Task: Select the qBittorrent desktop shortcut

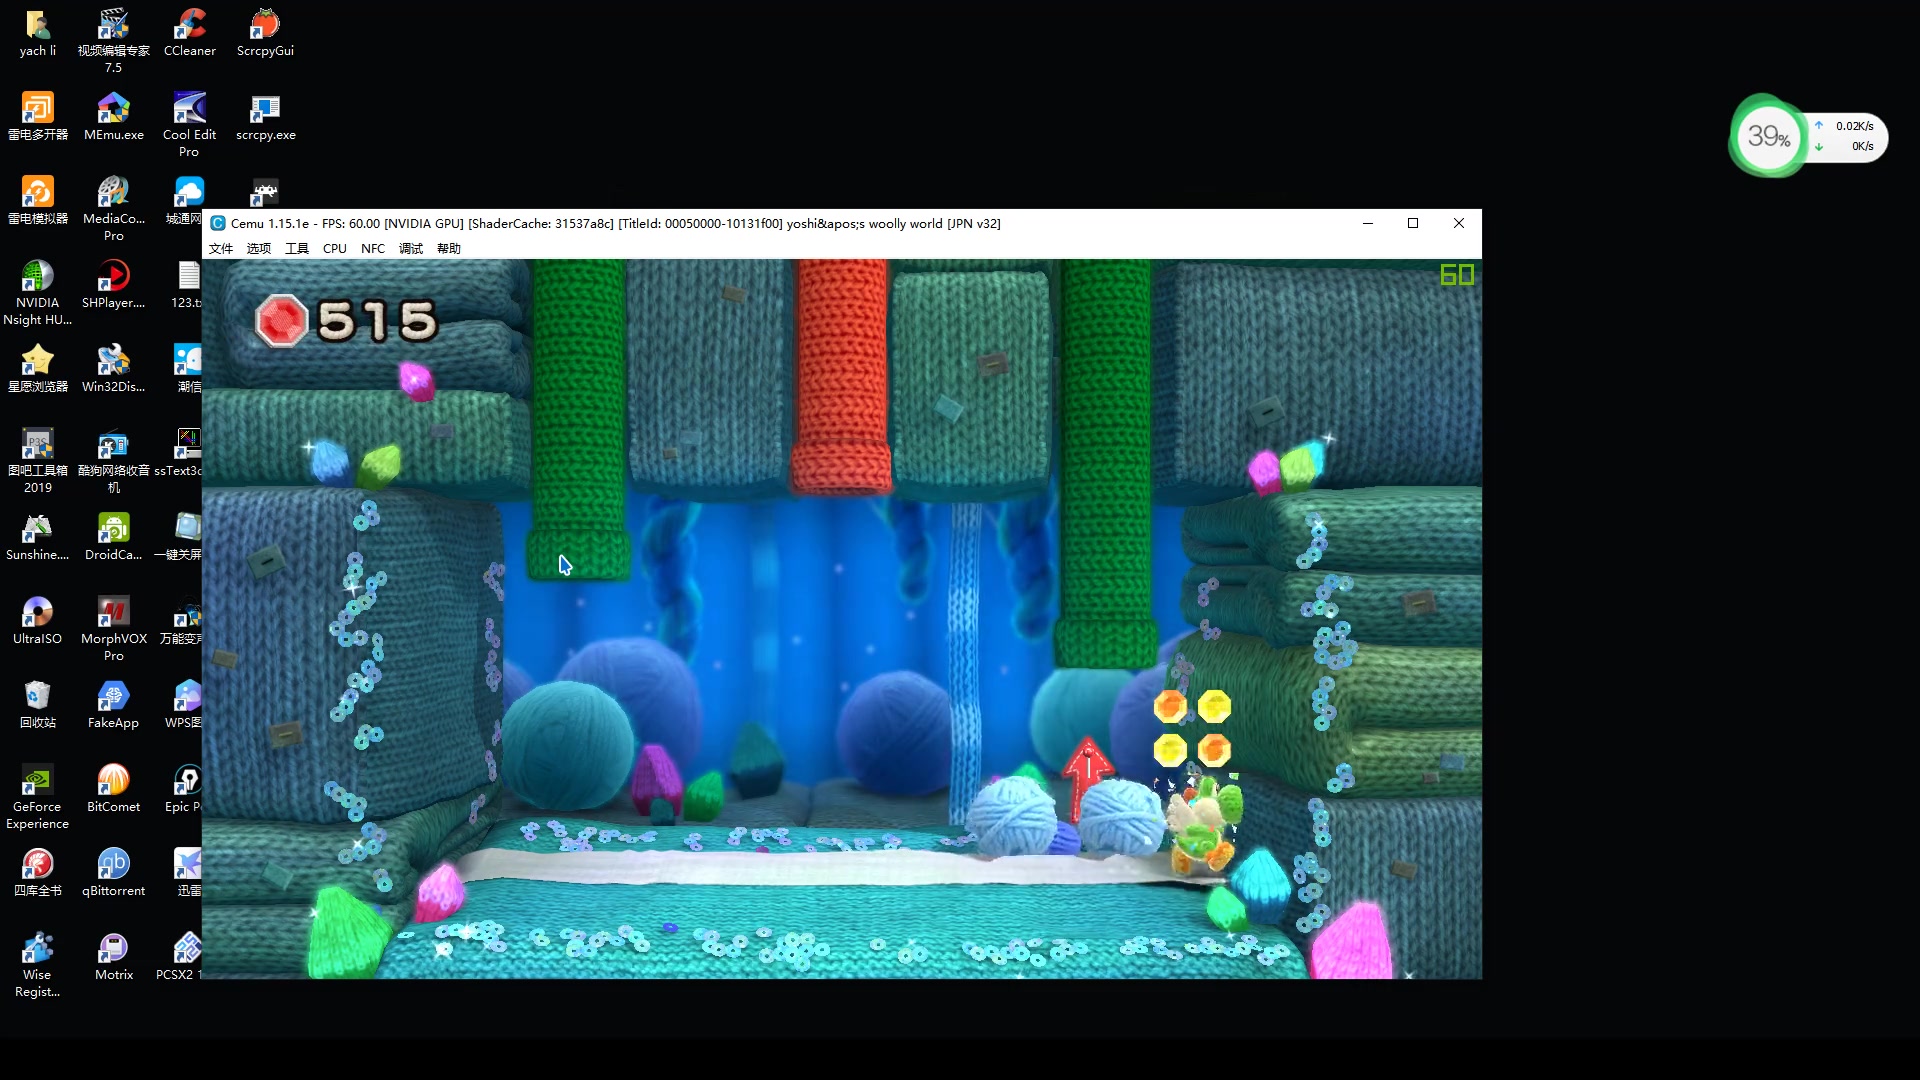Action: (113, 864)
